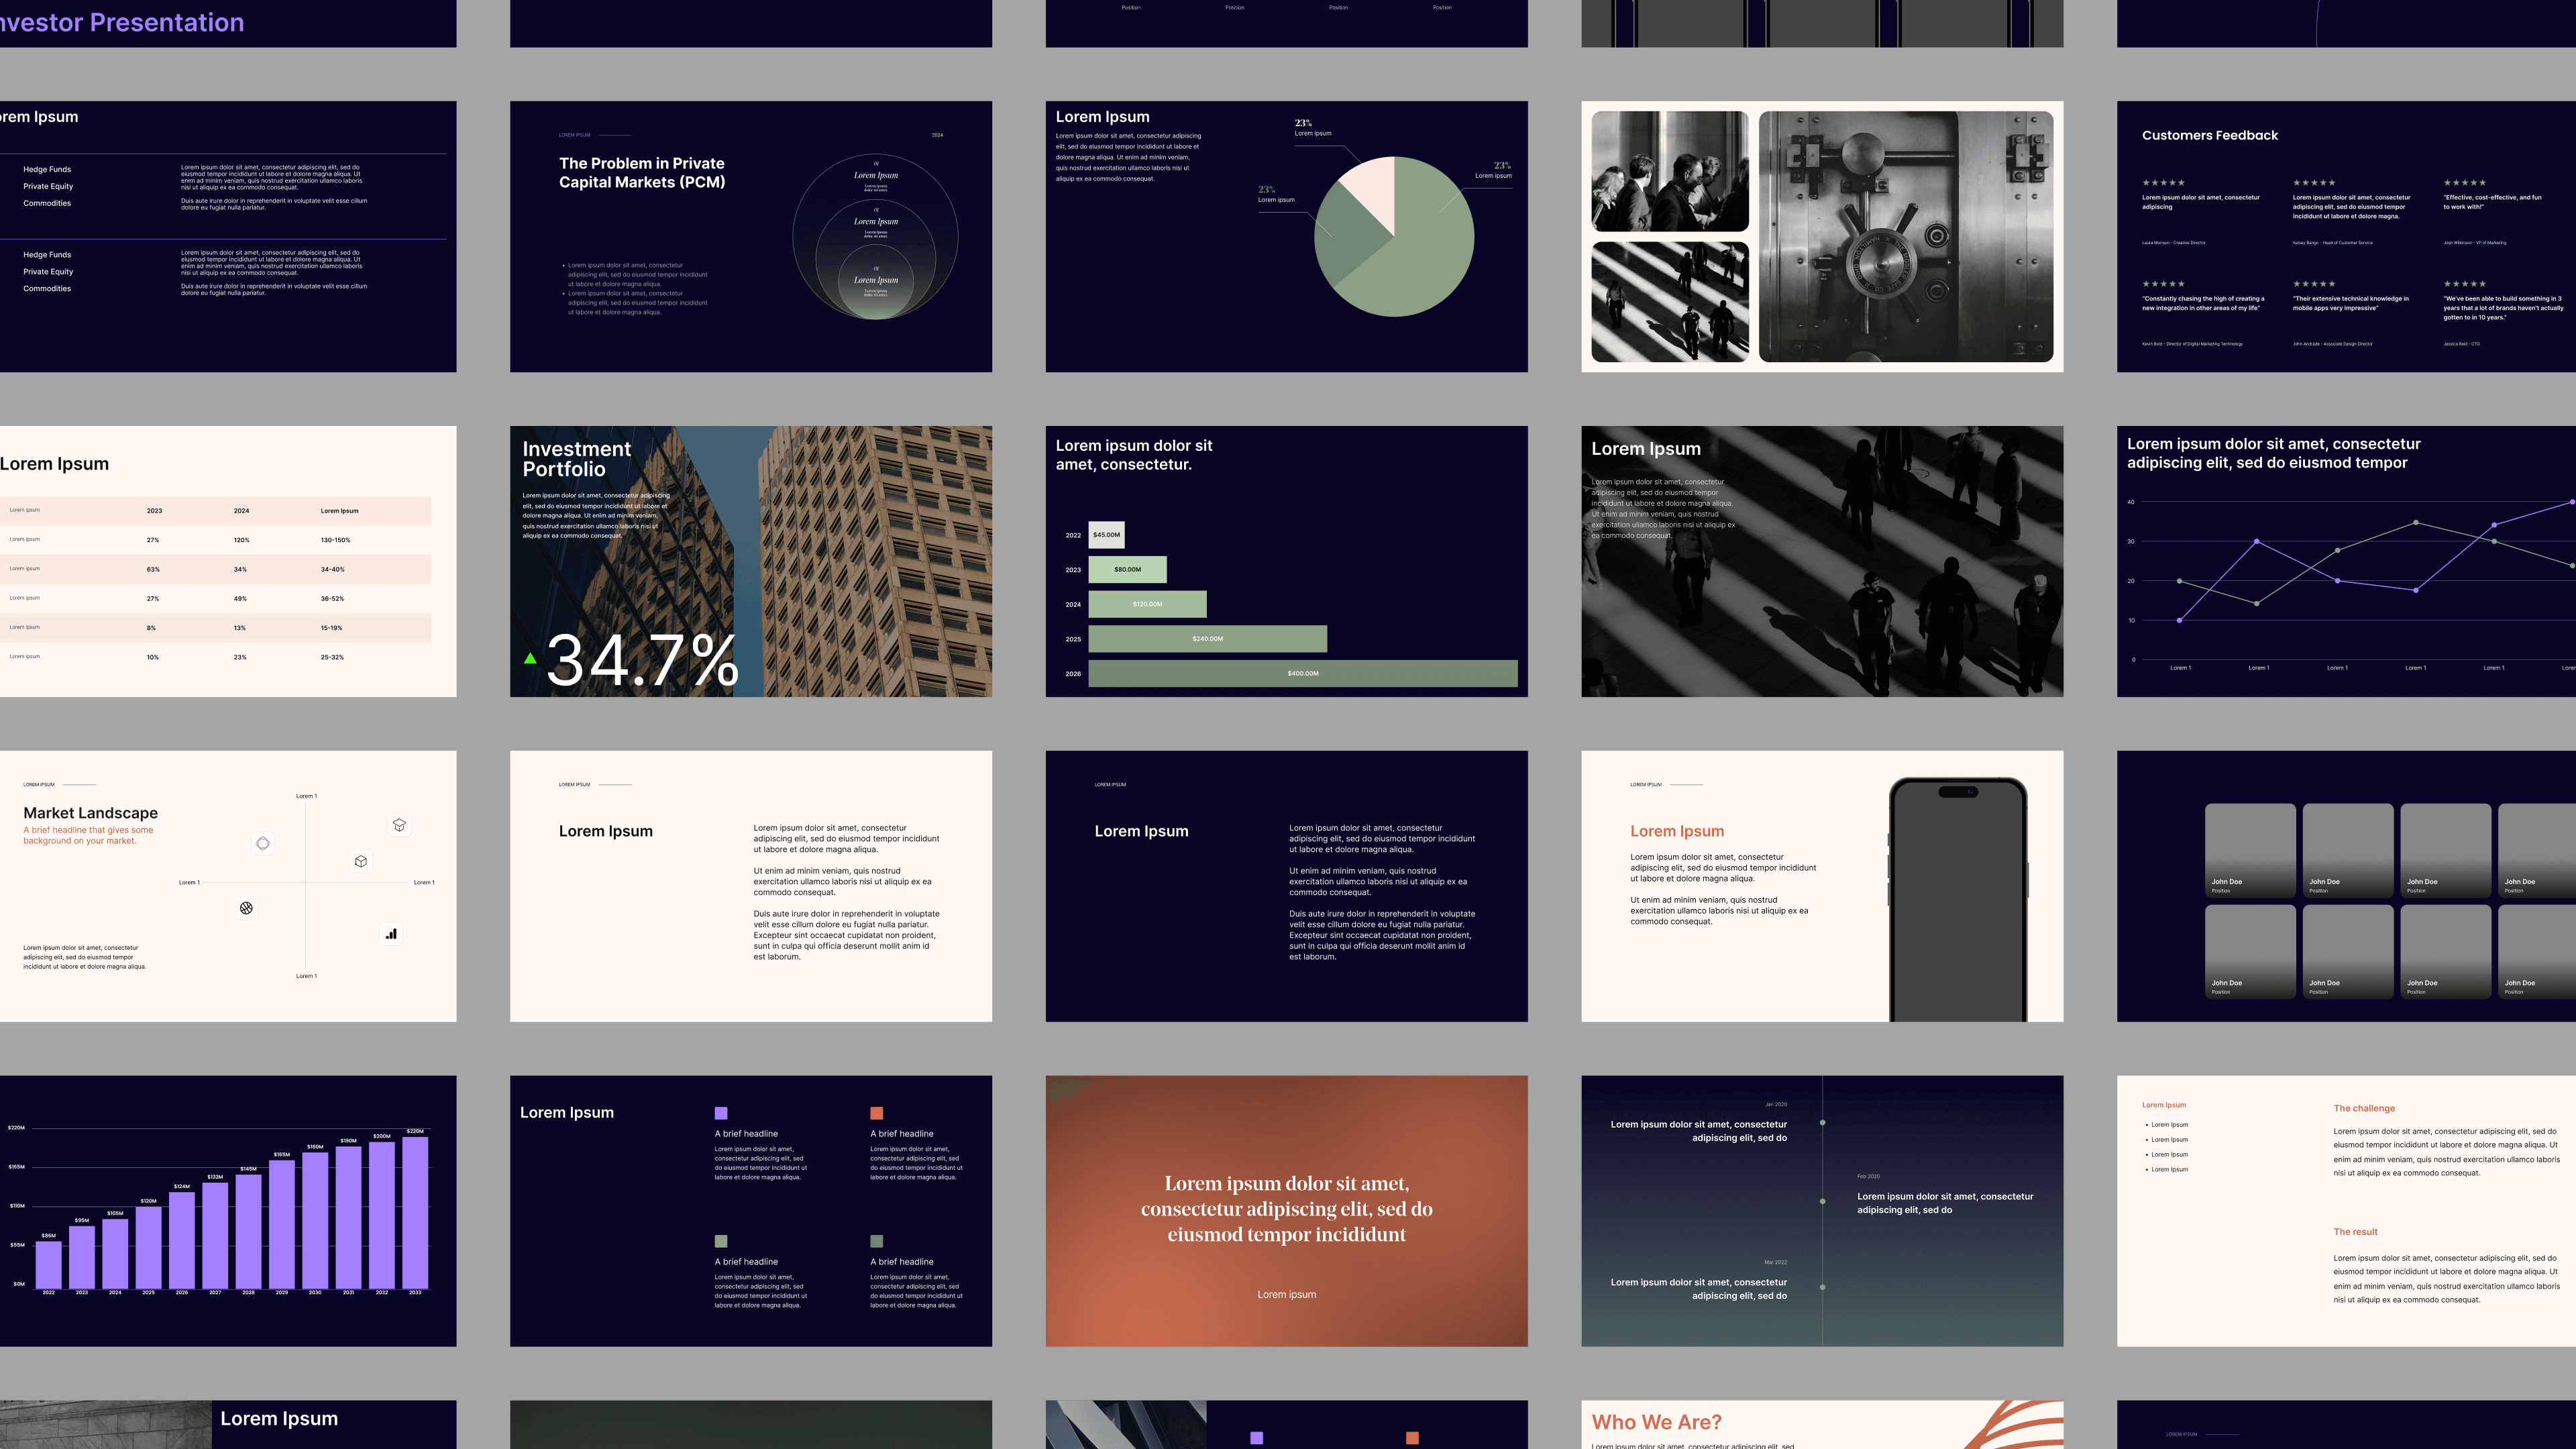Click the green up-arrow beside 34.7%

tap(530, 658)
